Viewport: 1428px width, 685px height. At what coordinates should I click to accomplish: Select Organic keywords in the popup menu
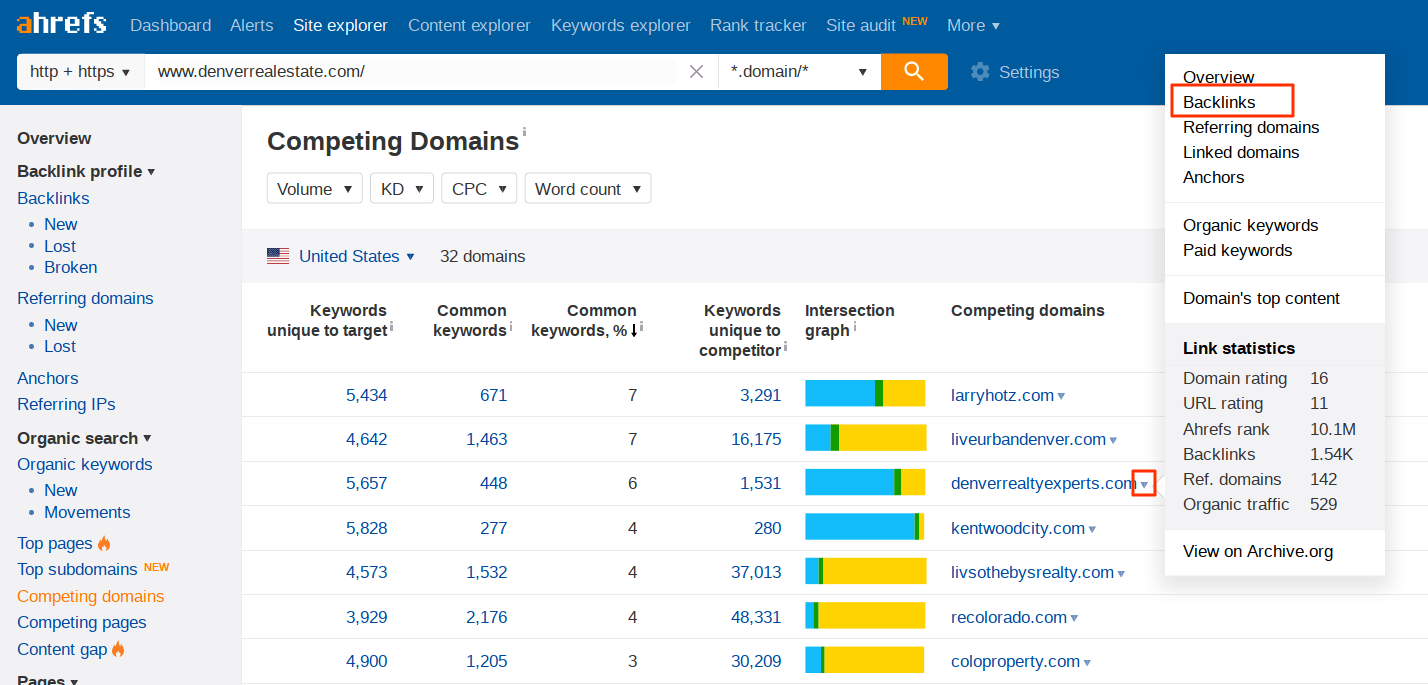[x=1251, y=225]
